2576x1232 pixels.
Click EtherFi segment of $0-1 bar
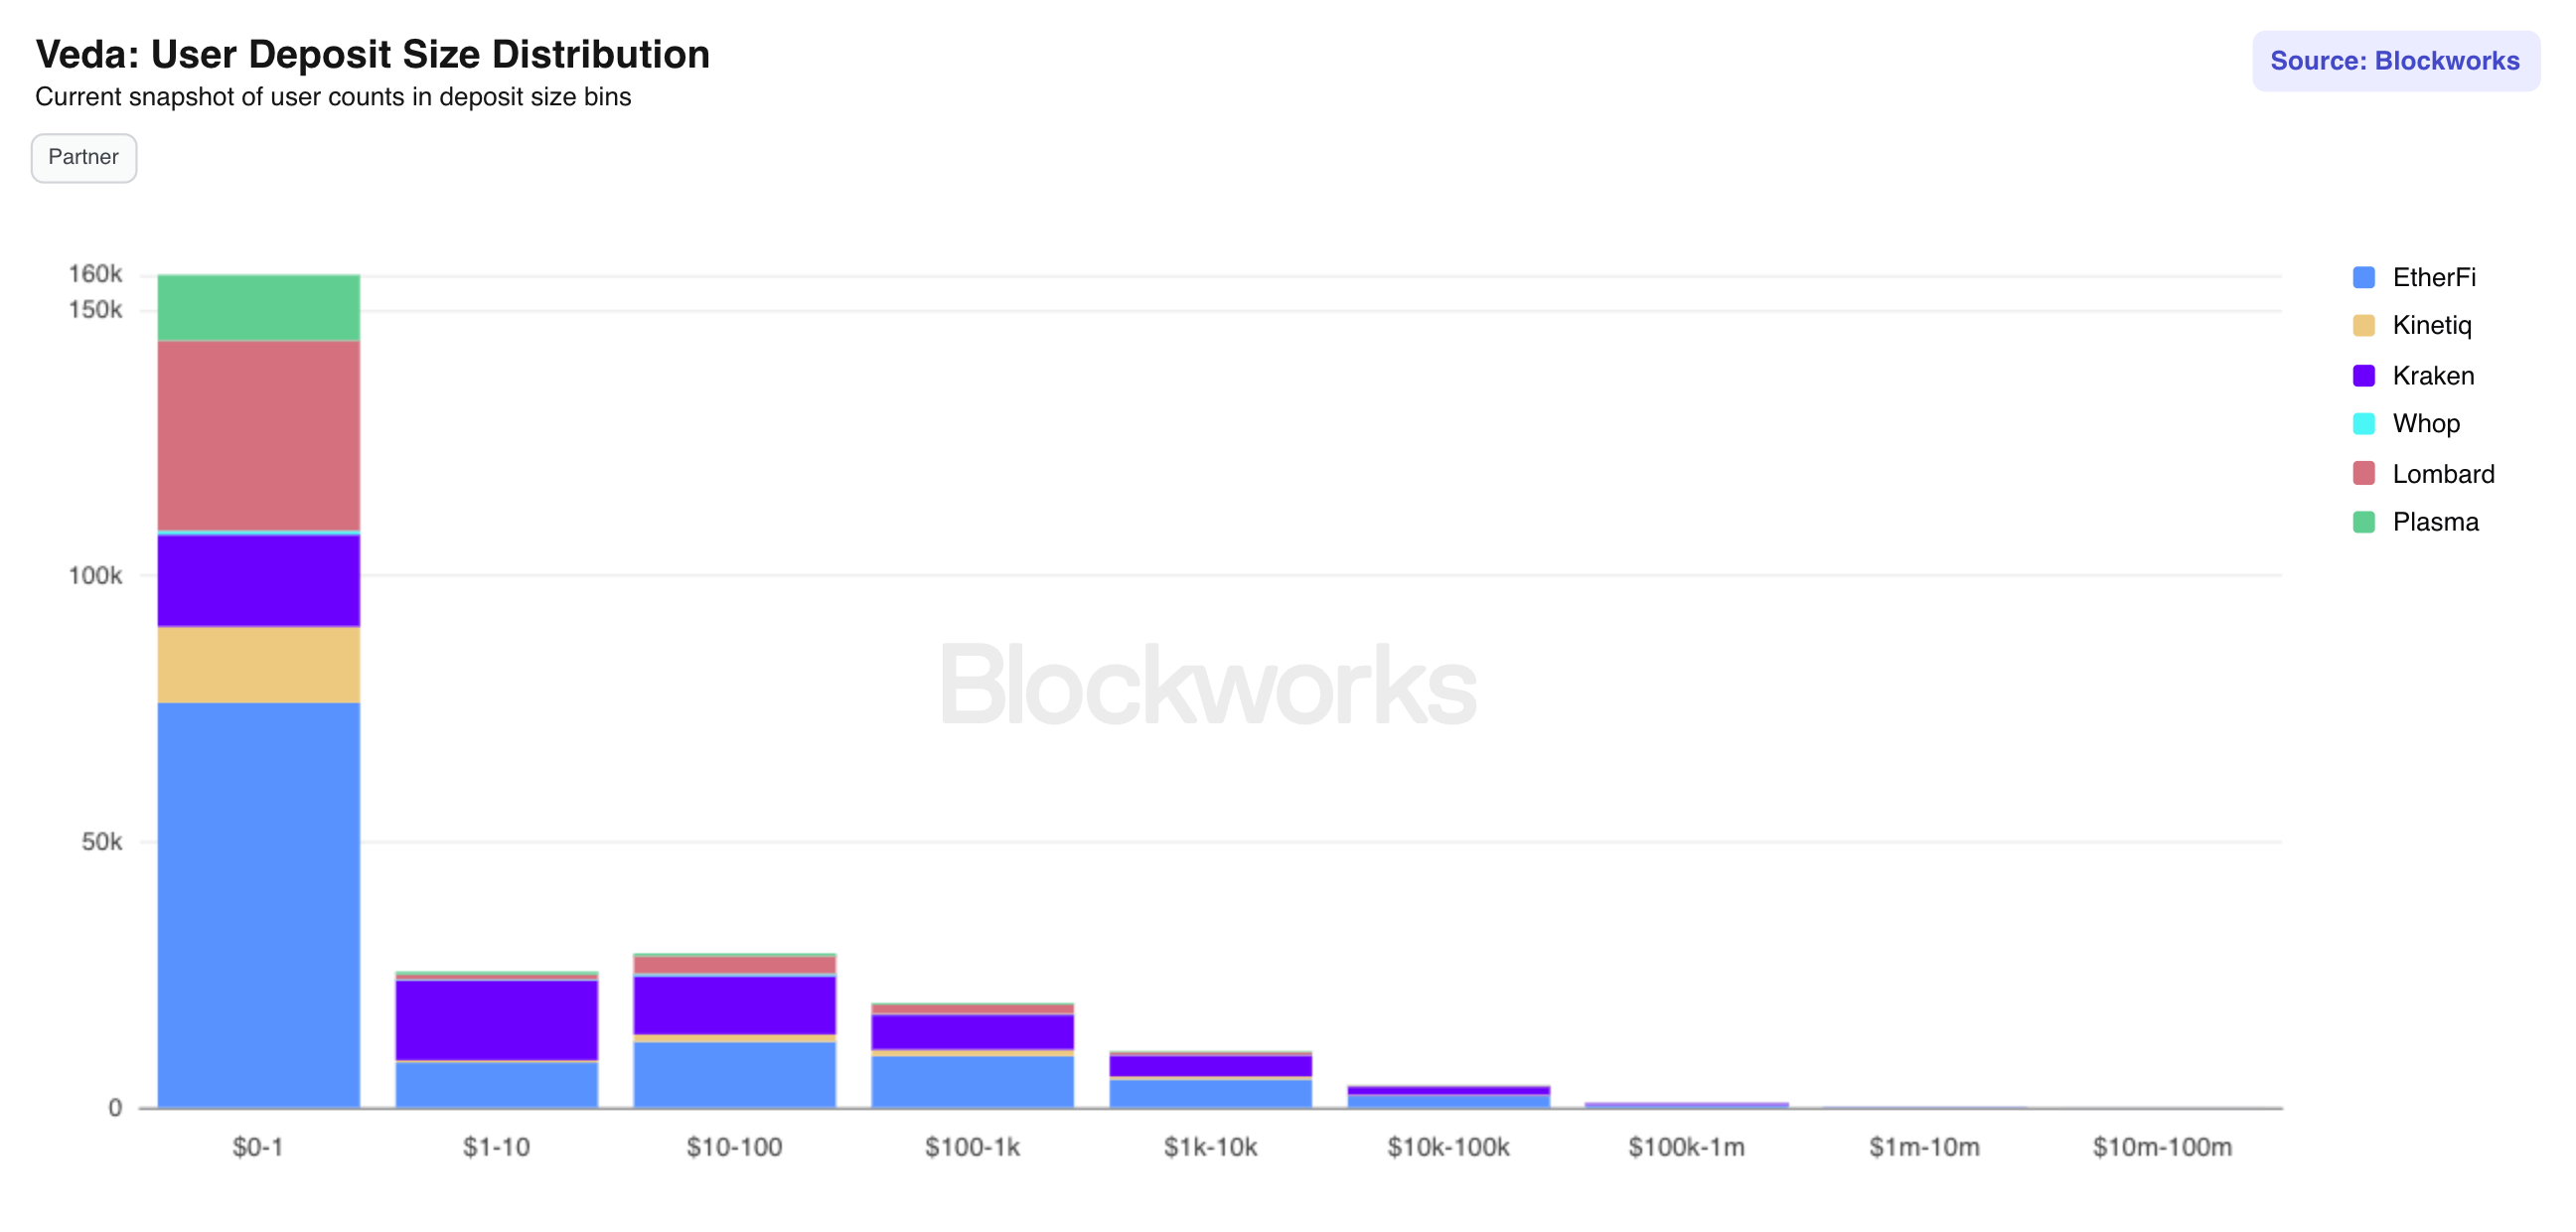click(x=259, y=905)
